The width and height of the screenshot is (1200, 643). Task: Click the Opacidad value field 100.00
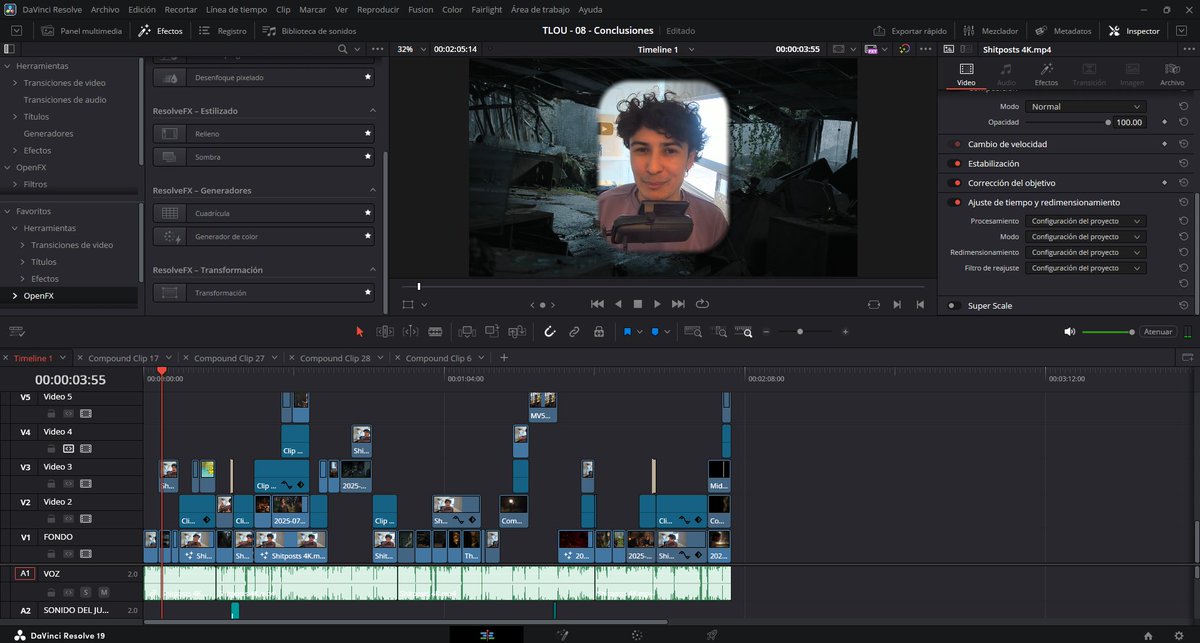click(1130, 122)
